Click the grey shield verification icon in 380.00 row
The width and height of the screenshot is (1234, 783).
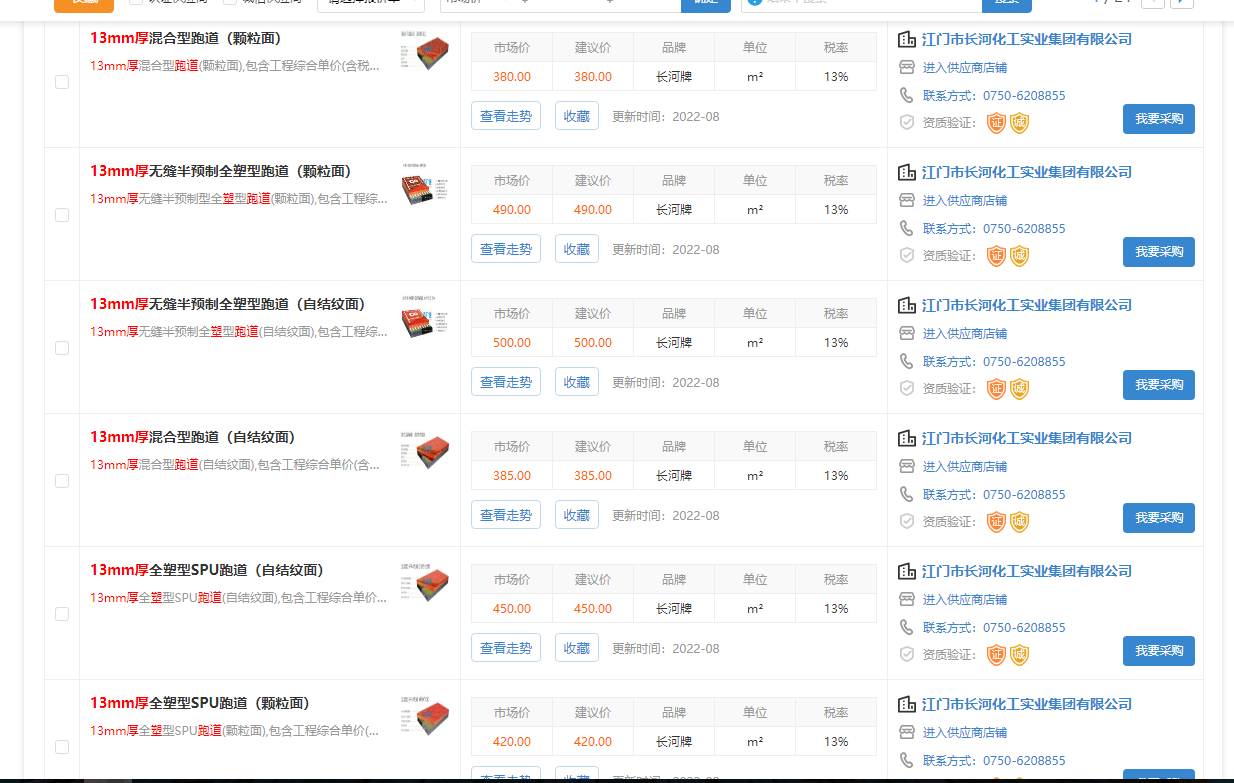coord(907,122)
